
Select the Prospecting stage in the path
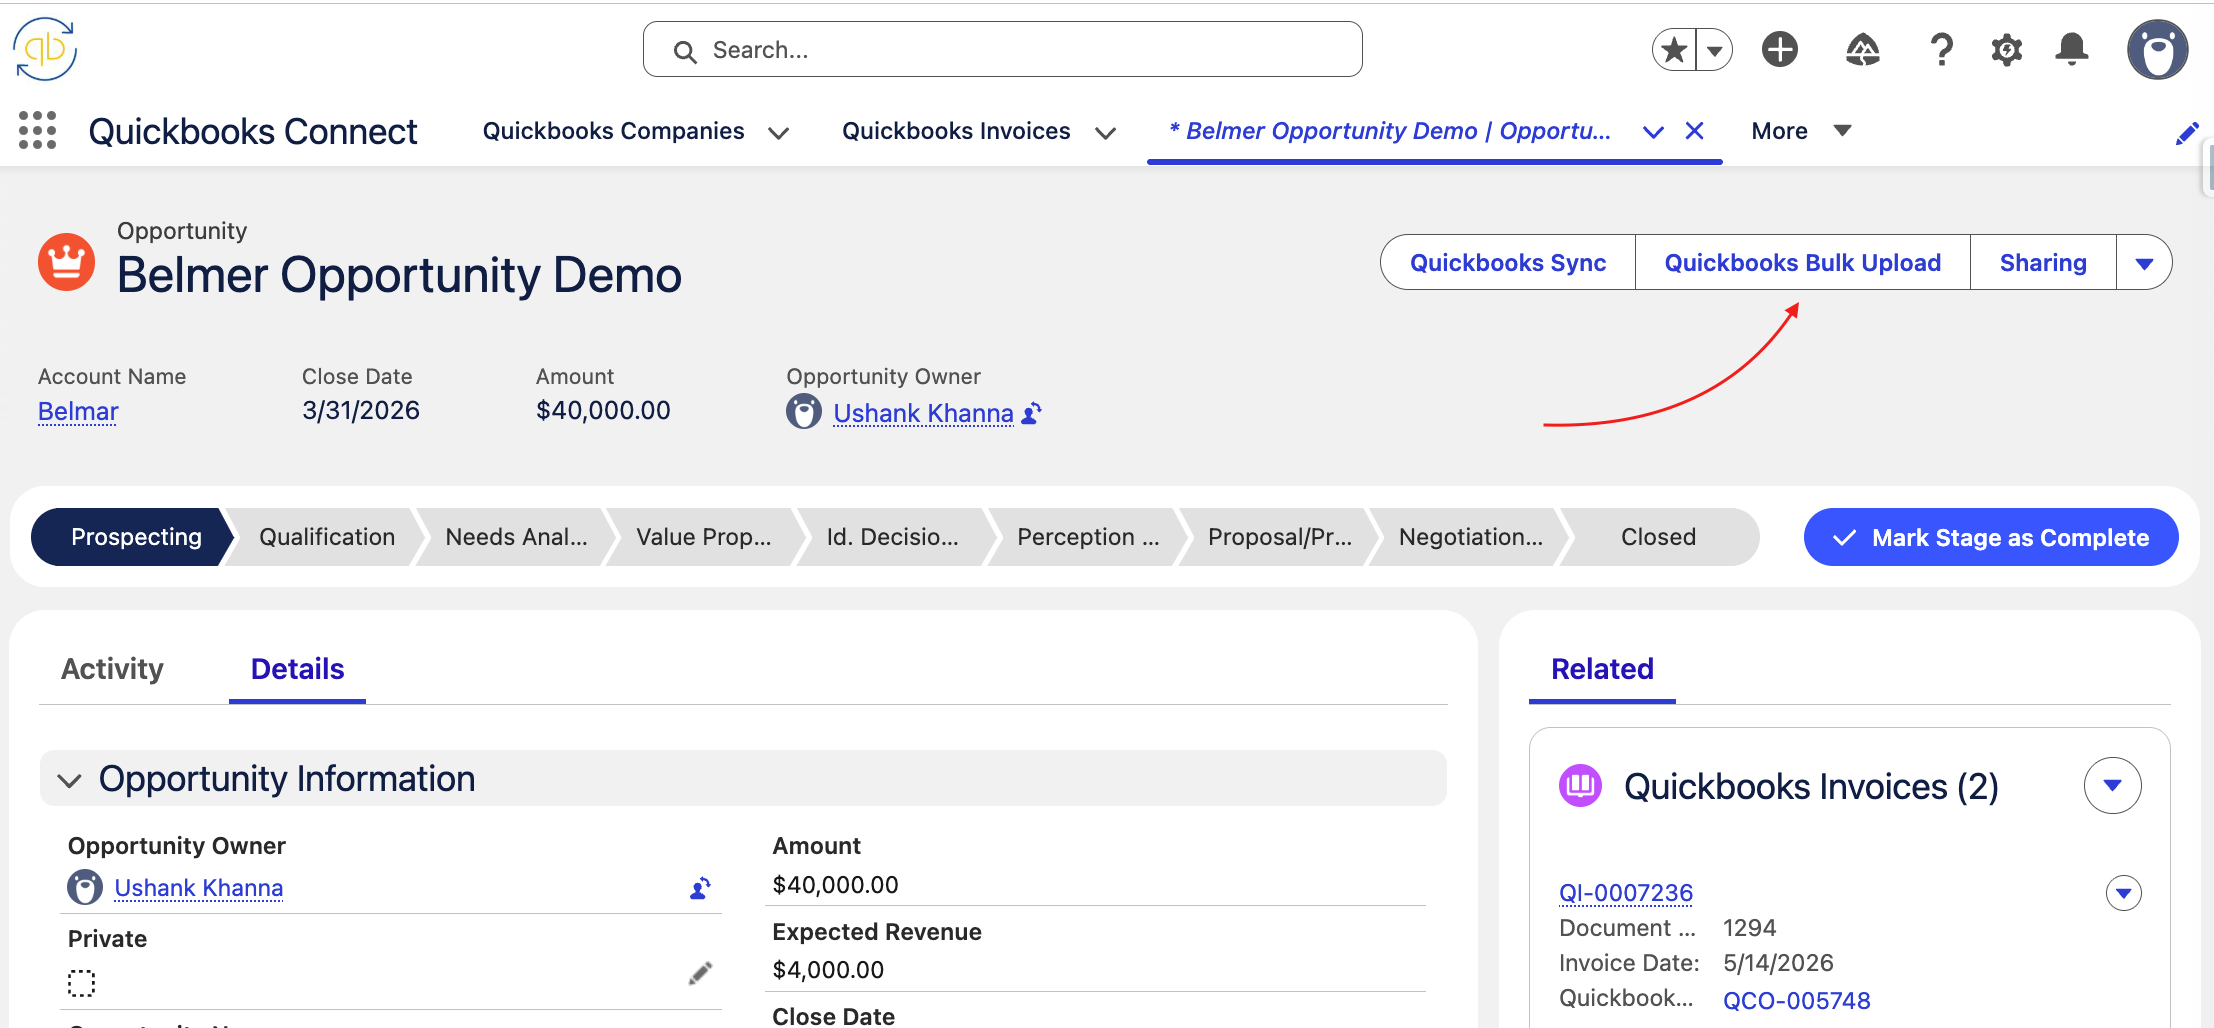point(130,537)
